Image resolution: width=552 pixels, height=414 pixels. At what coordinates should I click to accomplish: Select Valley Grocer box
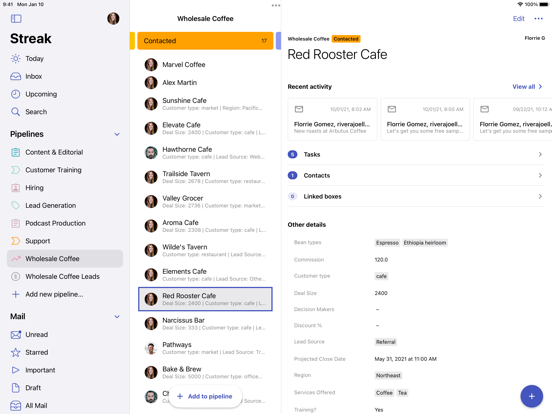(x=205, y=201)
